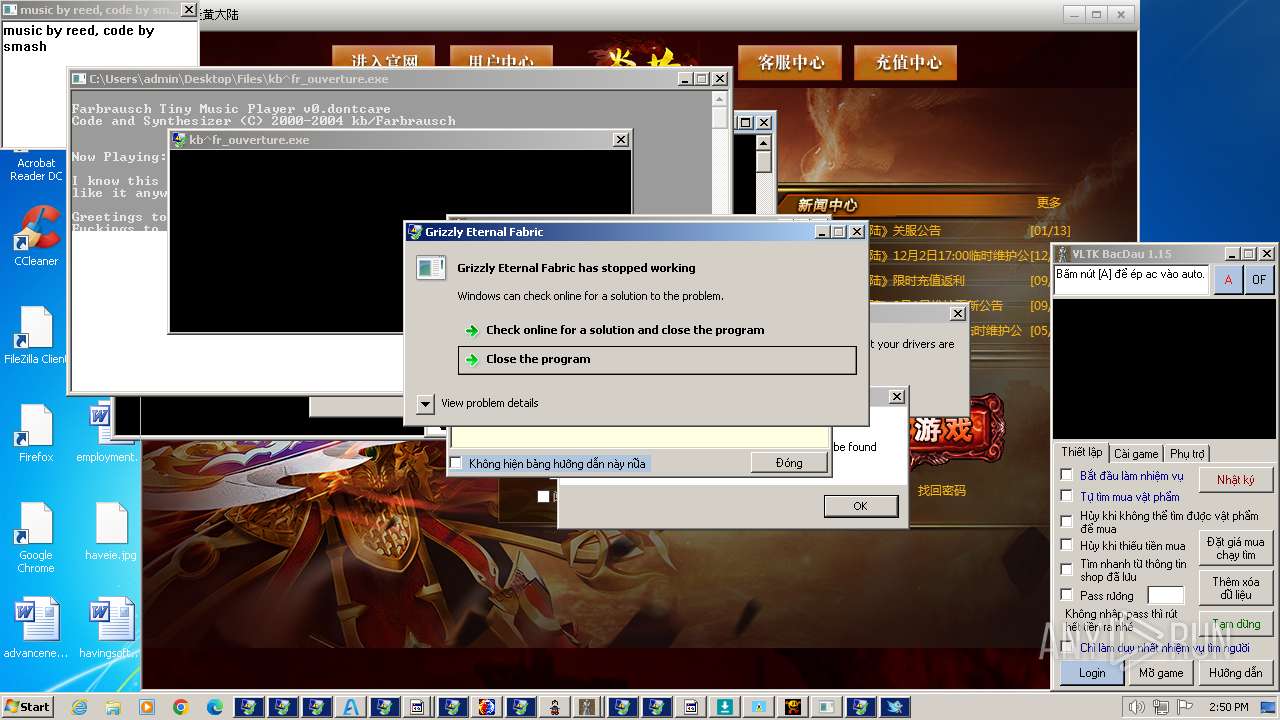Toggle 'Chỉ làm duy nhất nhiệm vụ' checkbox

click(1066, 647)
